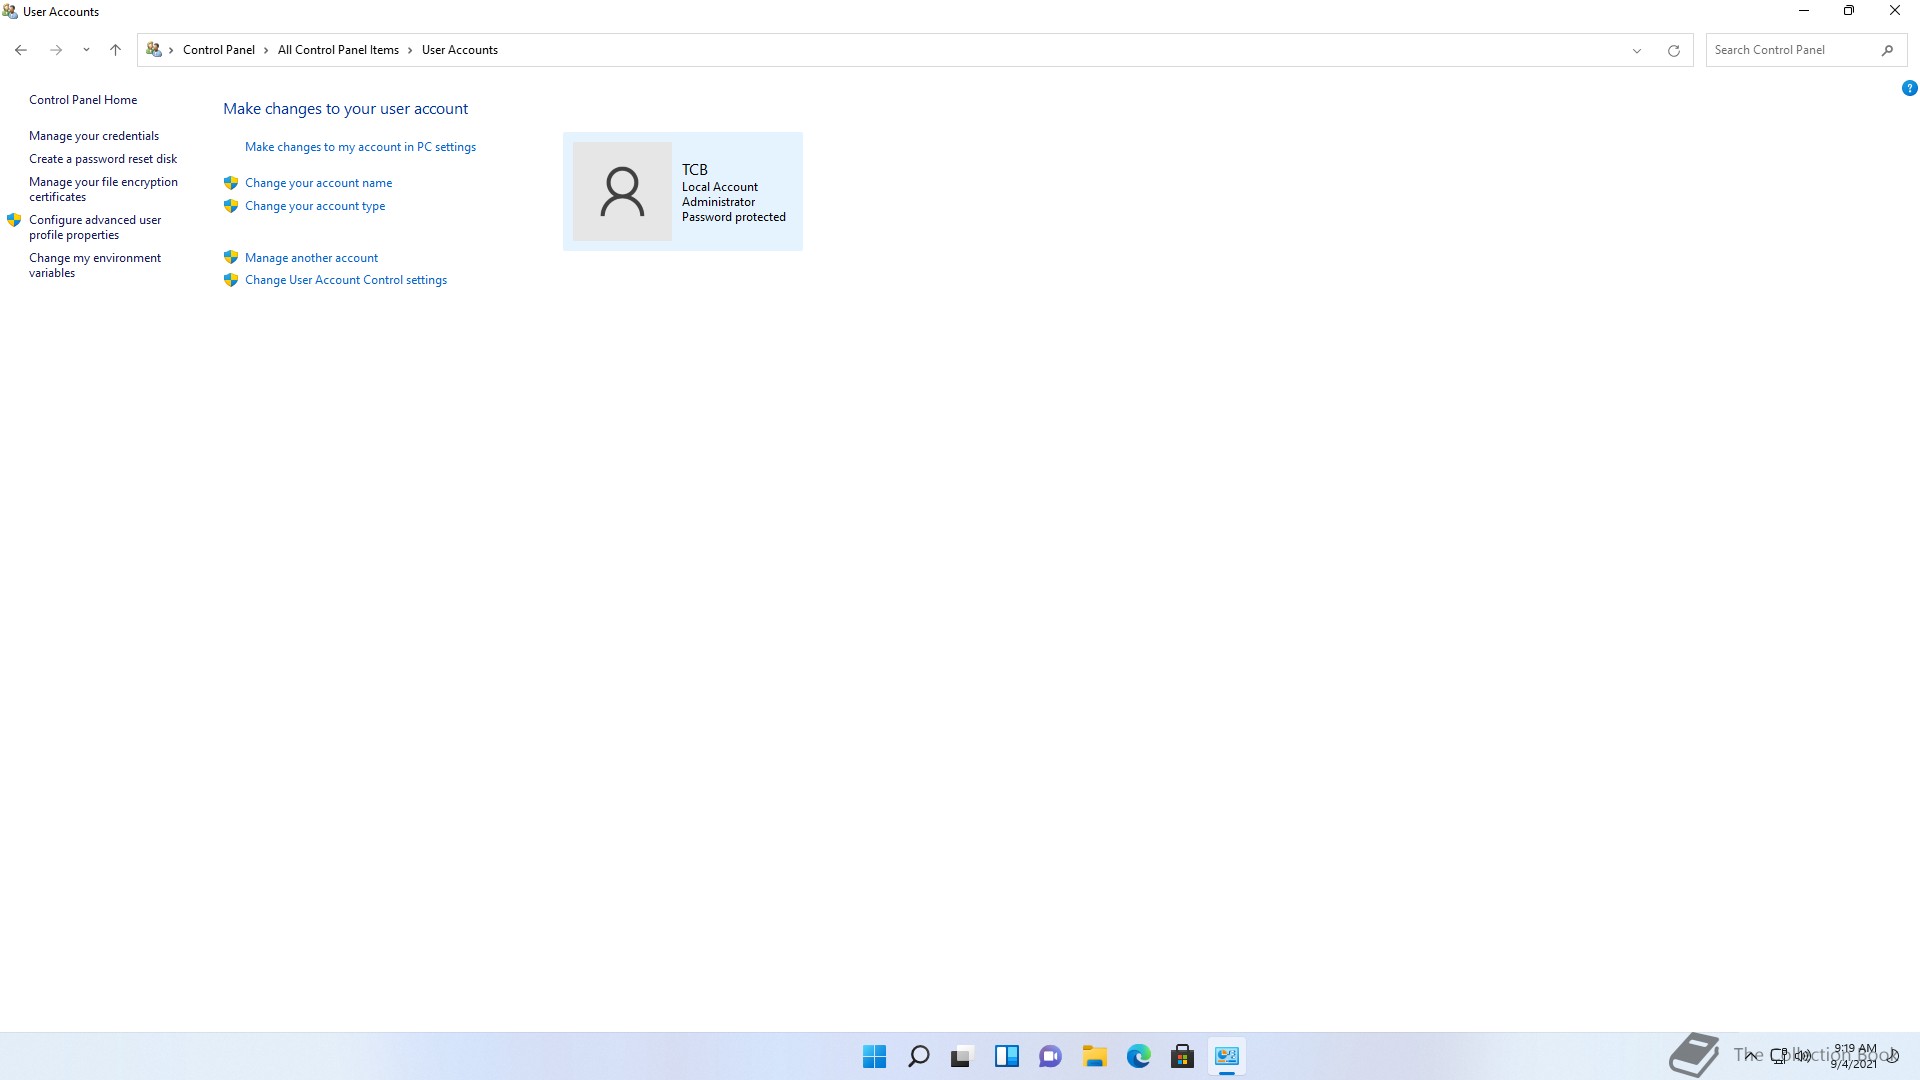This screenshot has height=1080, width=1920.
Task: Click the TCB user profile picture
Action: (622, 191)
